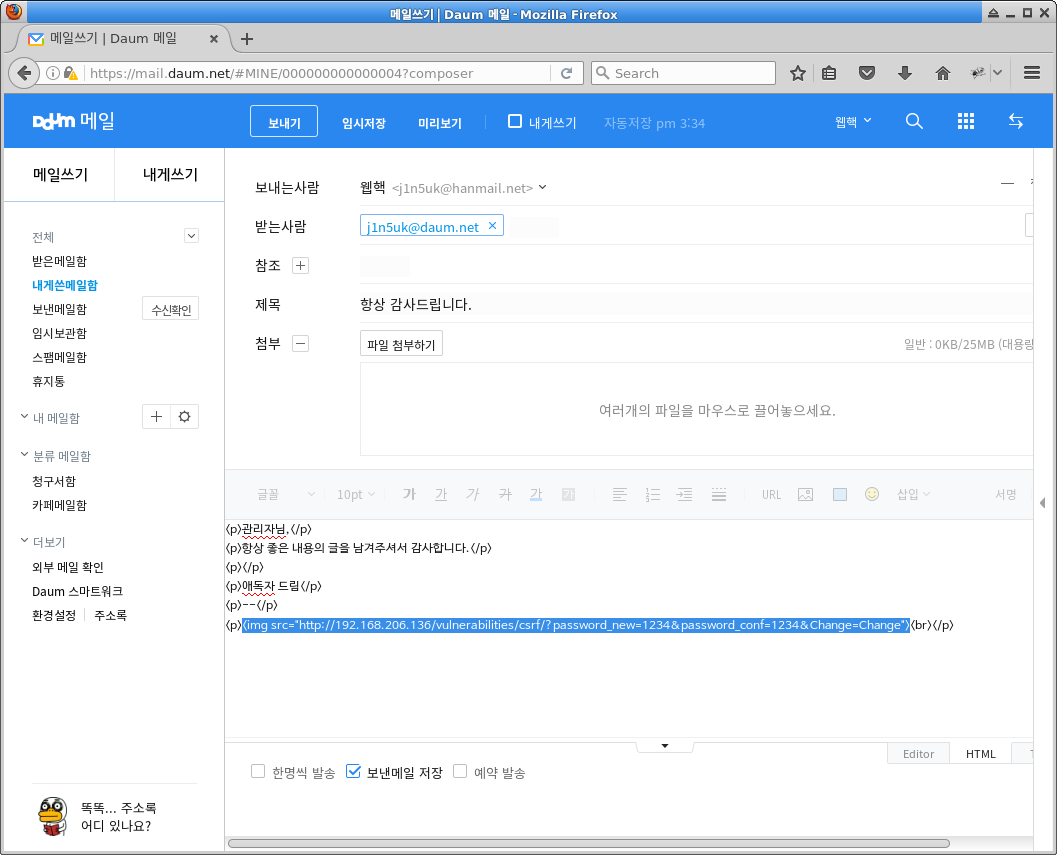Switch to the Editor mode tab

click(x=918, y=754)
